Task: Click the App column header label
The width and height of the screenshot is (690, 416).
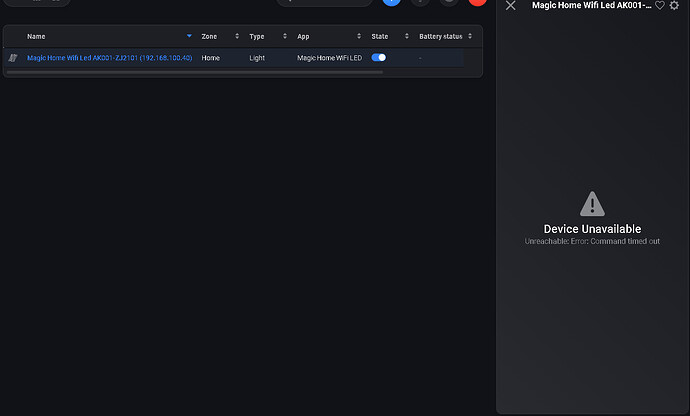Action: [303, 37]
